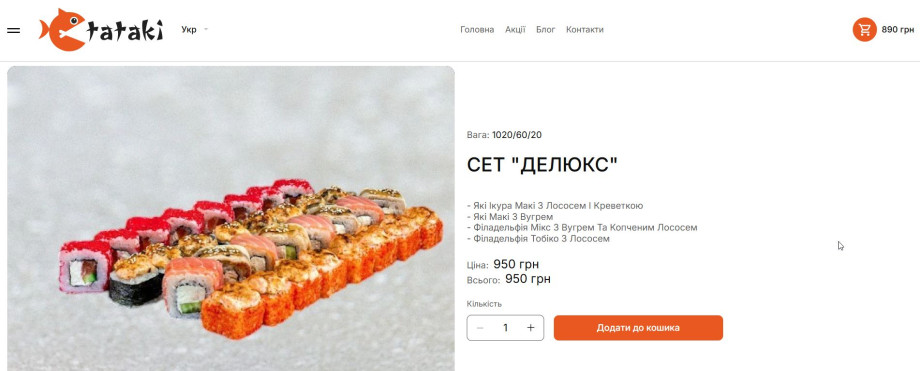Click the orange fish logo icon
Viewport: 920px width, 371px height.
62,29
